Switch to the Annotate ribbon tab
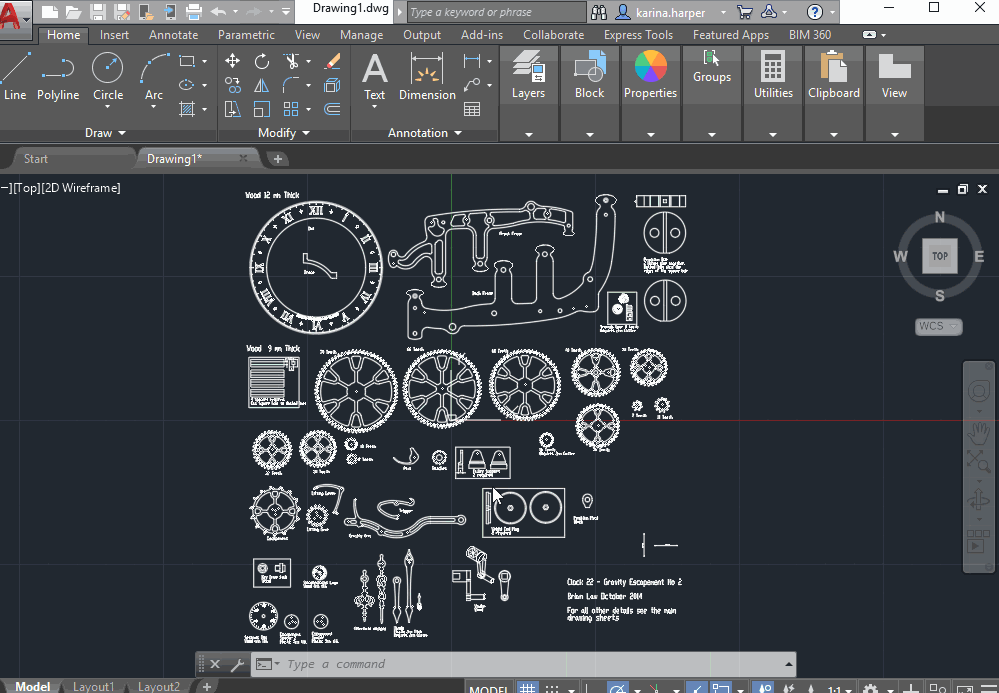This screenshot has height=693, width=999. click(173, 35)
